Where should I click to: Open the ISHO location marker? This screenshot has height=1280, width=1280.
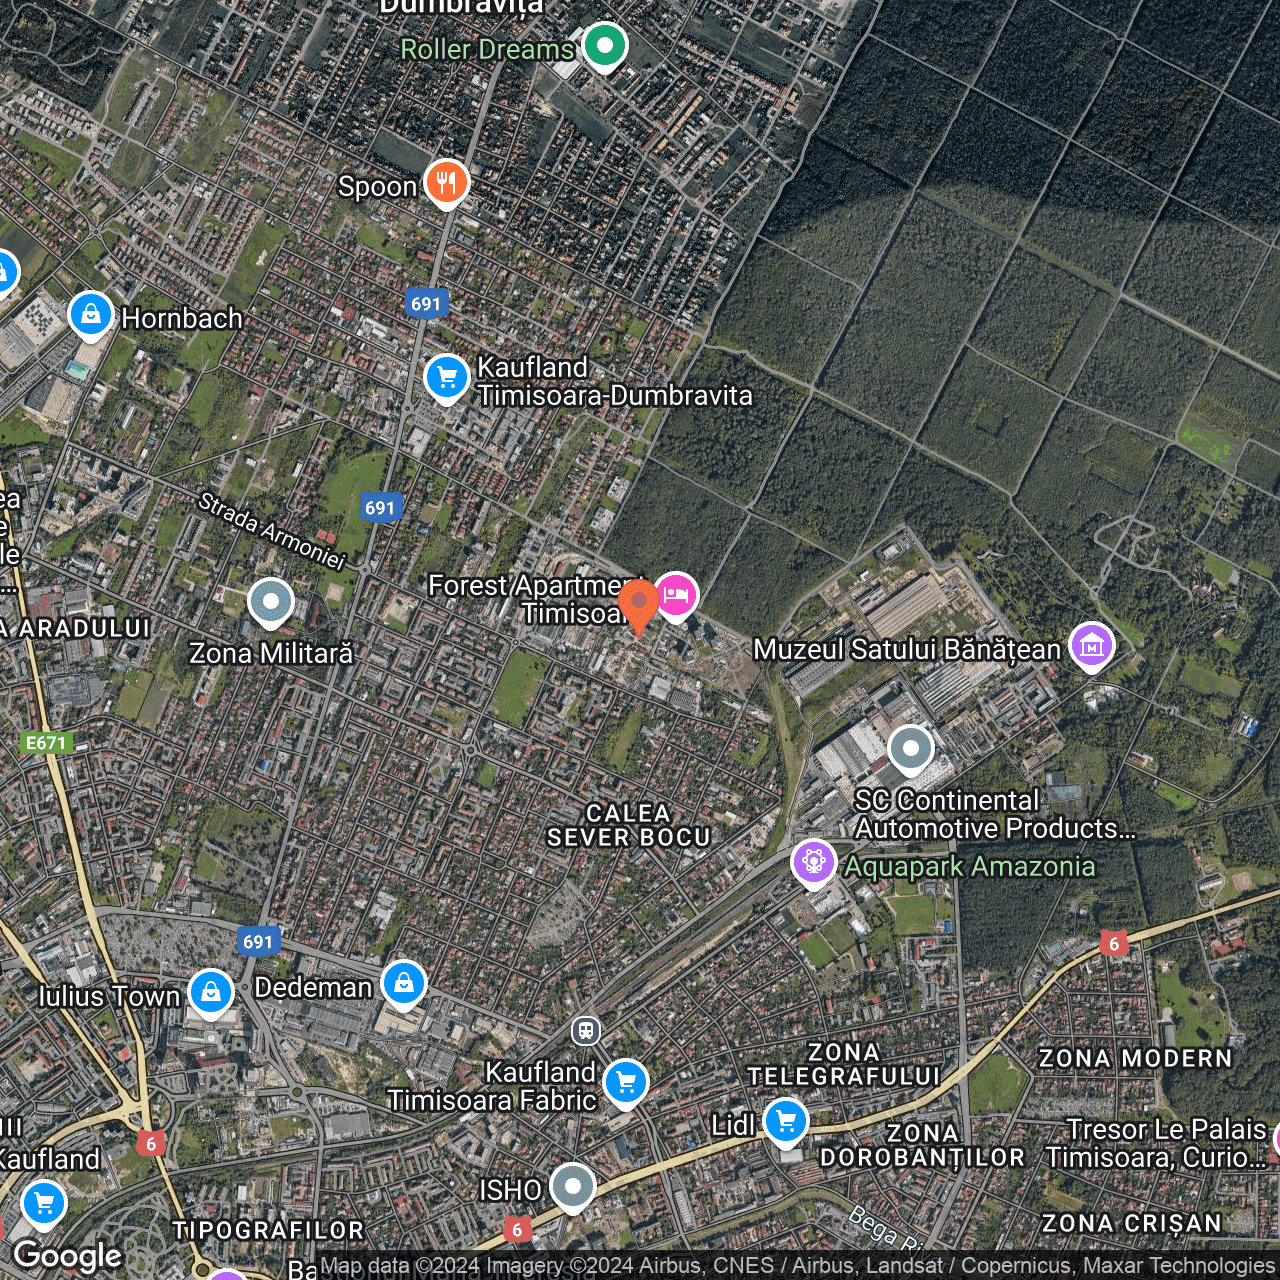pos(572,1187)
